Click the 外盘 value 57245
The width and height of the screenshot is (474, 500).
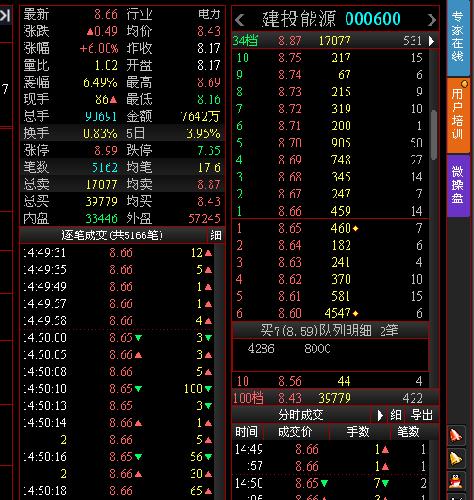click(x=204, y=219)
